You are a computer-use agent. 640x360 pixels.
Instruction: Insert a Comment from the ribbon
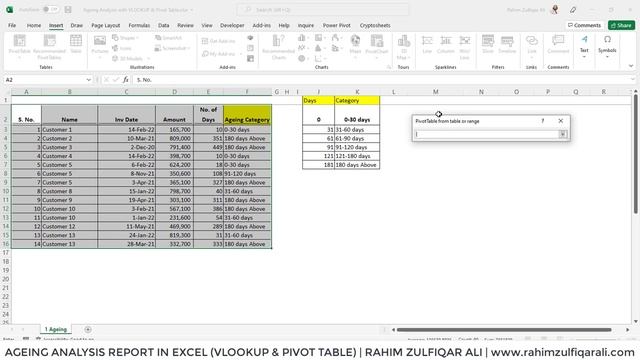tap(558, 44)
